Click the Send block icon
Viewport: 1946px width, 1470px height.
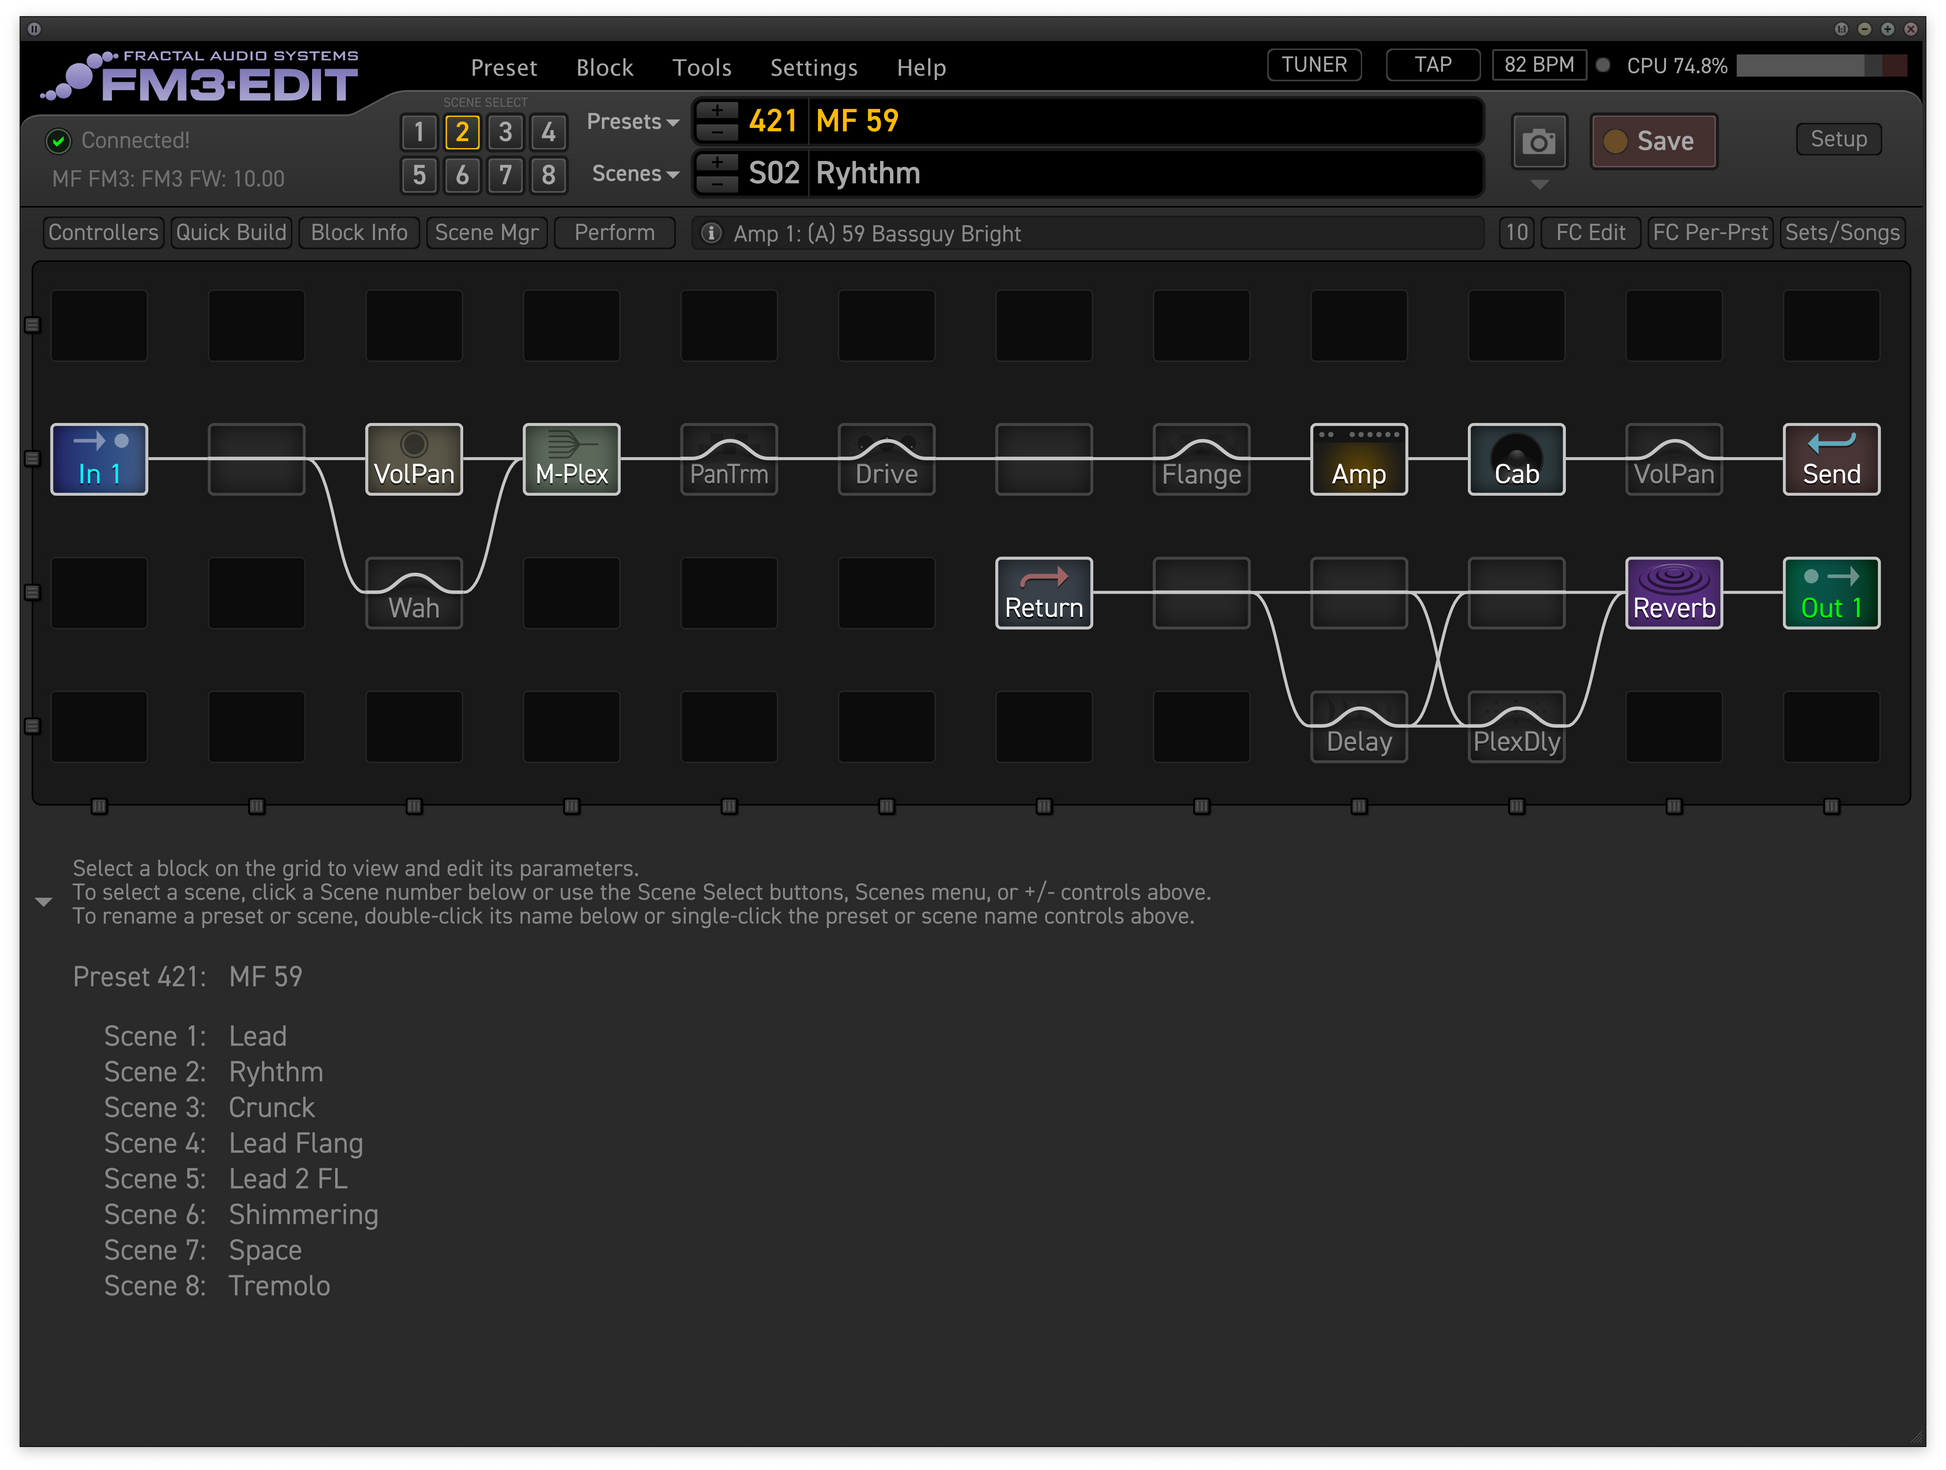click(x=1831, y=459)
